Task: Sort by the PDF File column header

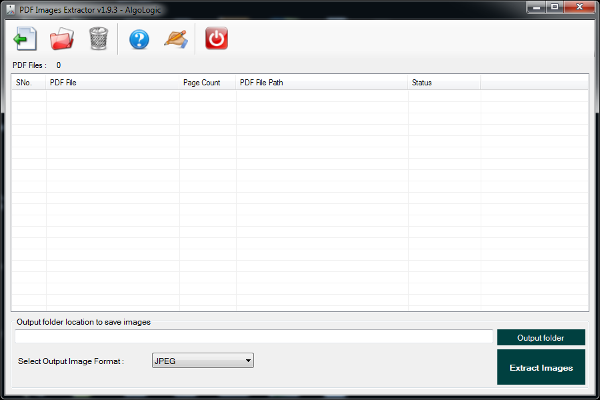Action: pos(112,82)
